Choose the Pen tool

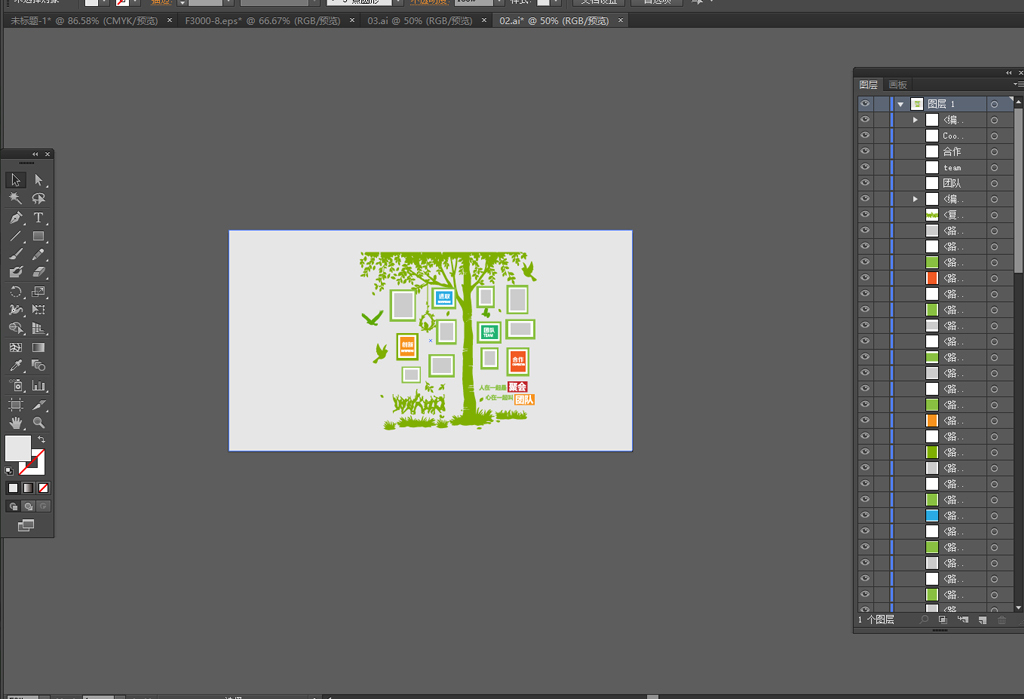(16, 218)
